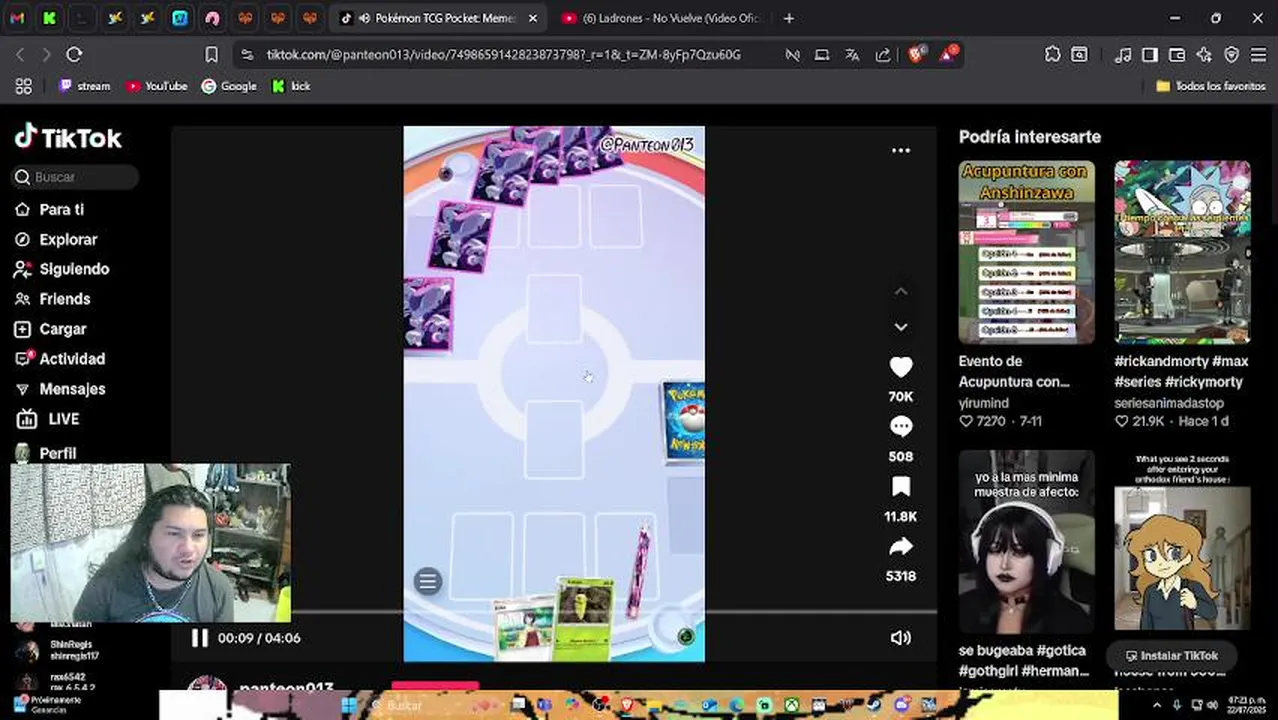Open #rickandmorty caption link
1278x720 pixels.
pos(1181,371)
